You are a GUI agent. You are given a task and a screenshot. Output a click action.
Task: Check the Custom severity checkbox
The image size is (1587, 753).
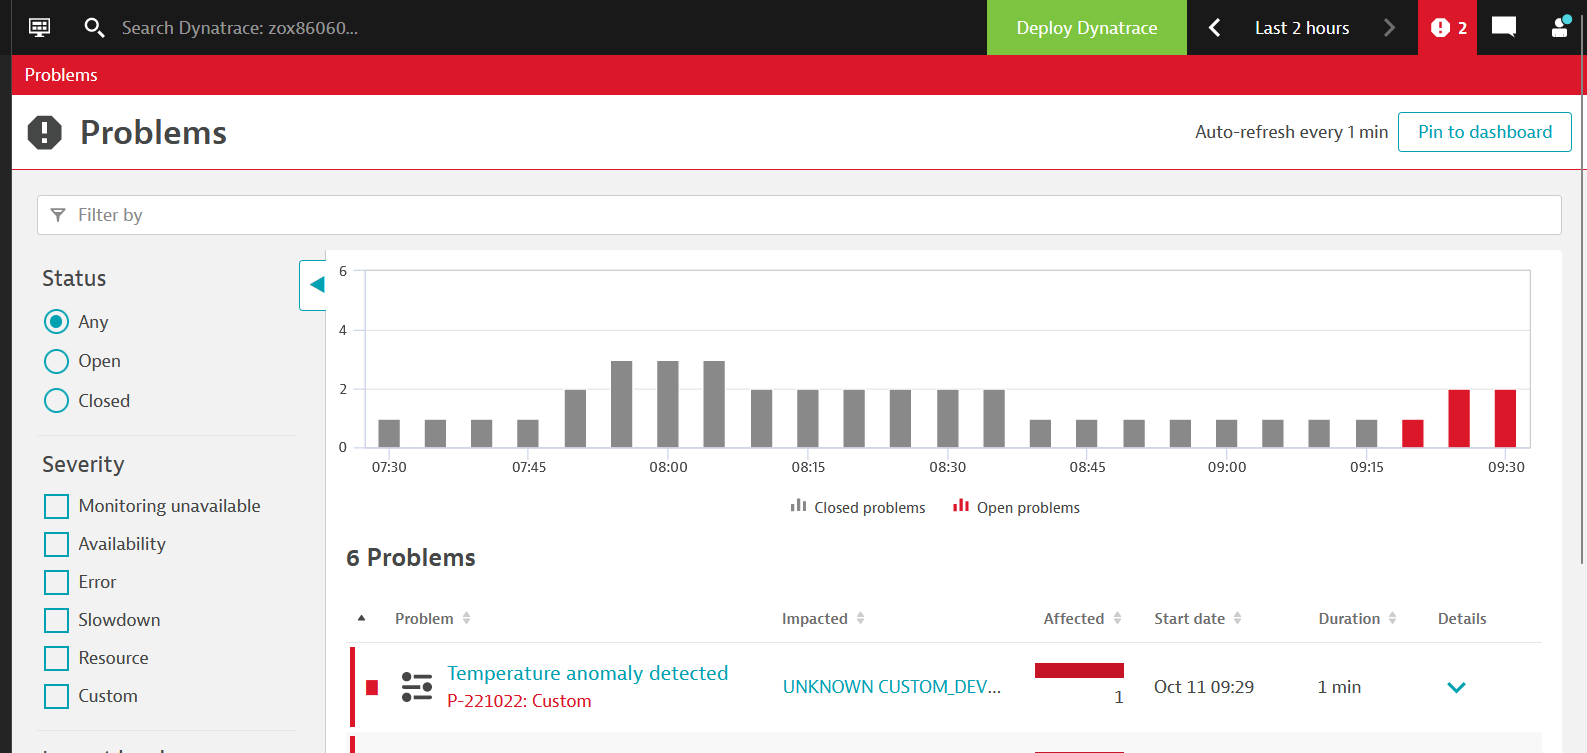click(57, 696)
